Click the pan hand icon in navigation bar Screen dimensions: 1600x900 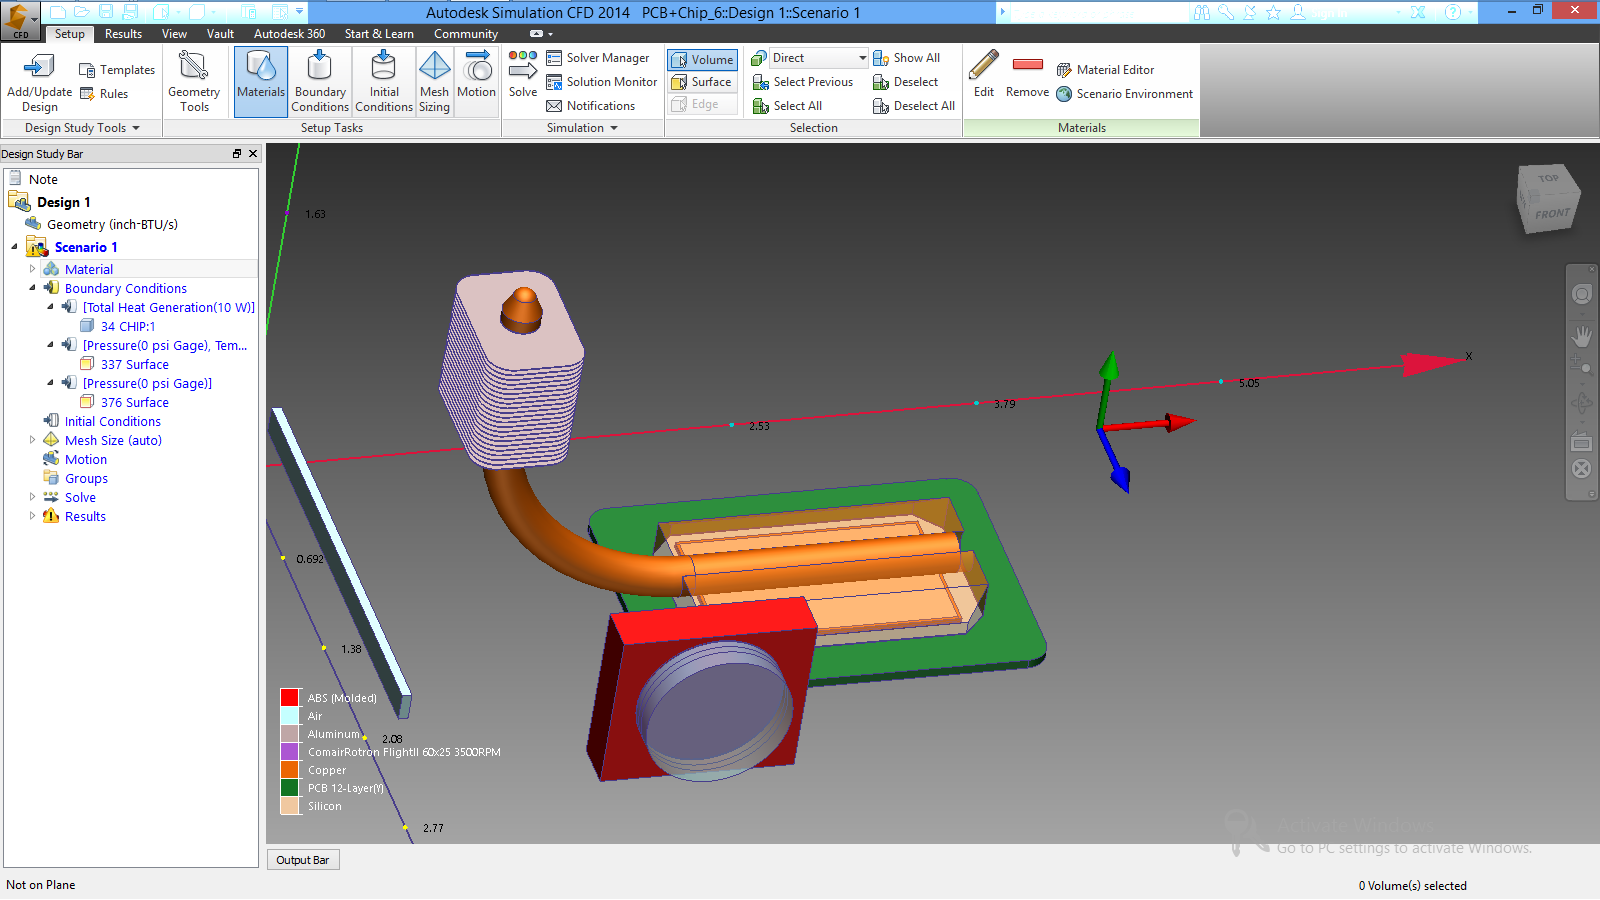1581,336
